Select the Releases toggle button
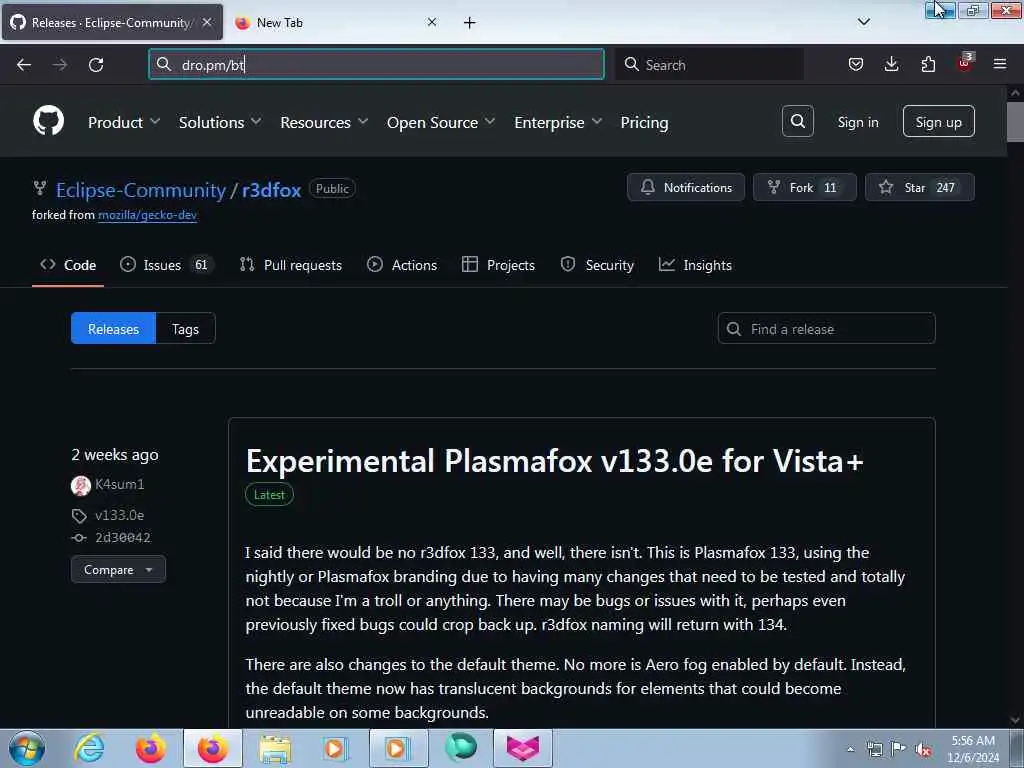Image resolution: width=1024 pixels, height=768 pixels. 114,328
